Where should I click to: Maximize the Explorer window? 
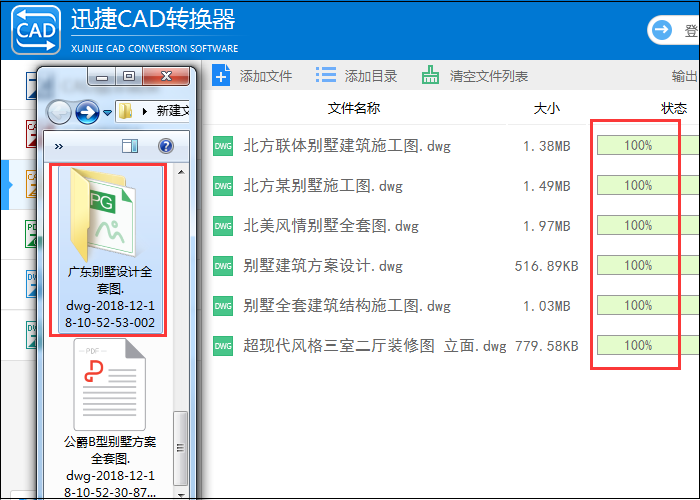tap(129, 77)
